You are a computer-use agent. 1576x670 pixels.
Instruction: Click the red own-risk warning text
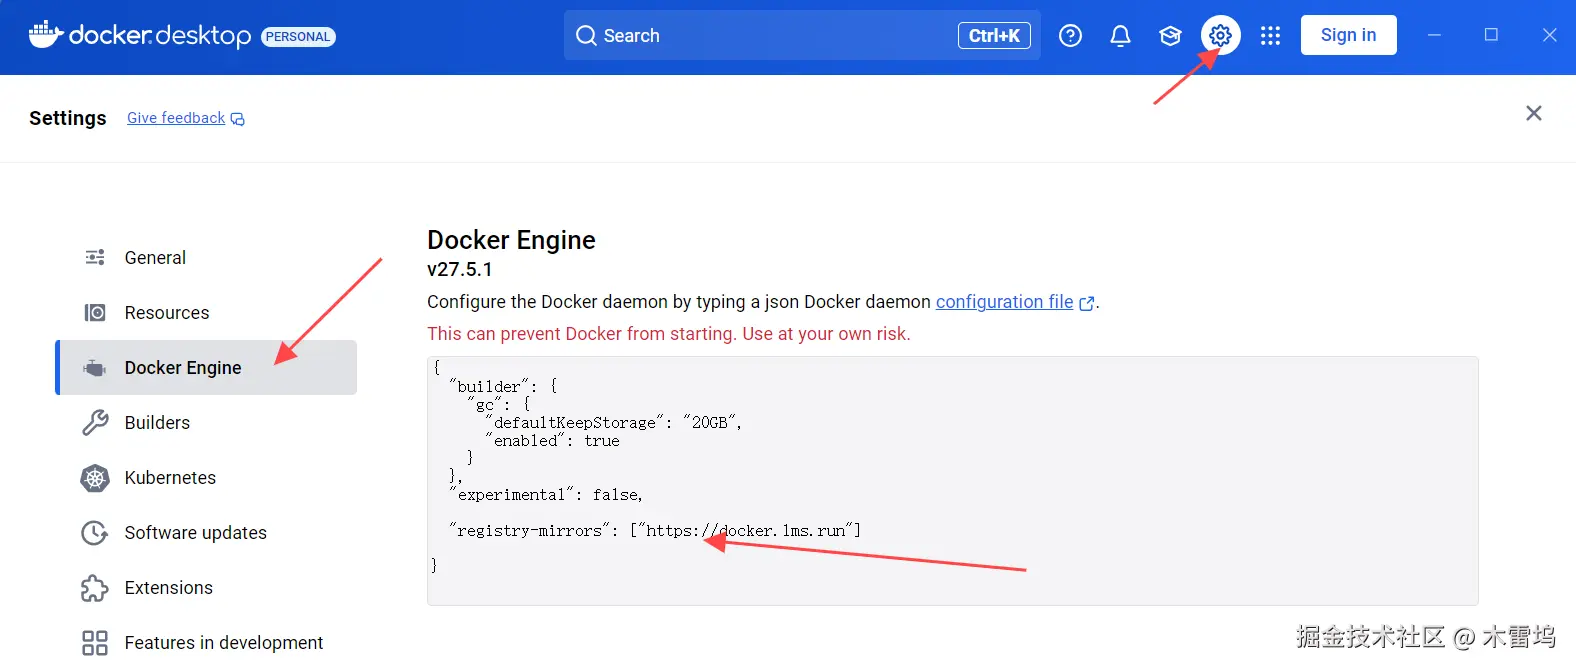(x=669, y=334)
